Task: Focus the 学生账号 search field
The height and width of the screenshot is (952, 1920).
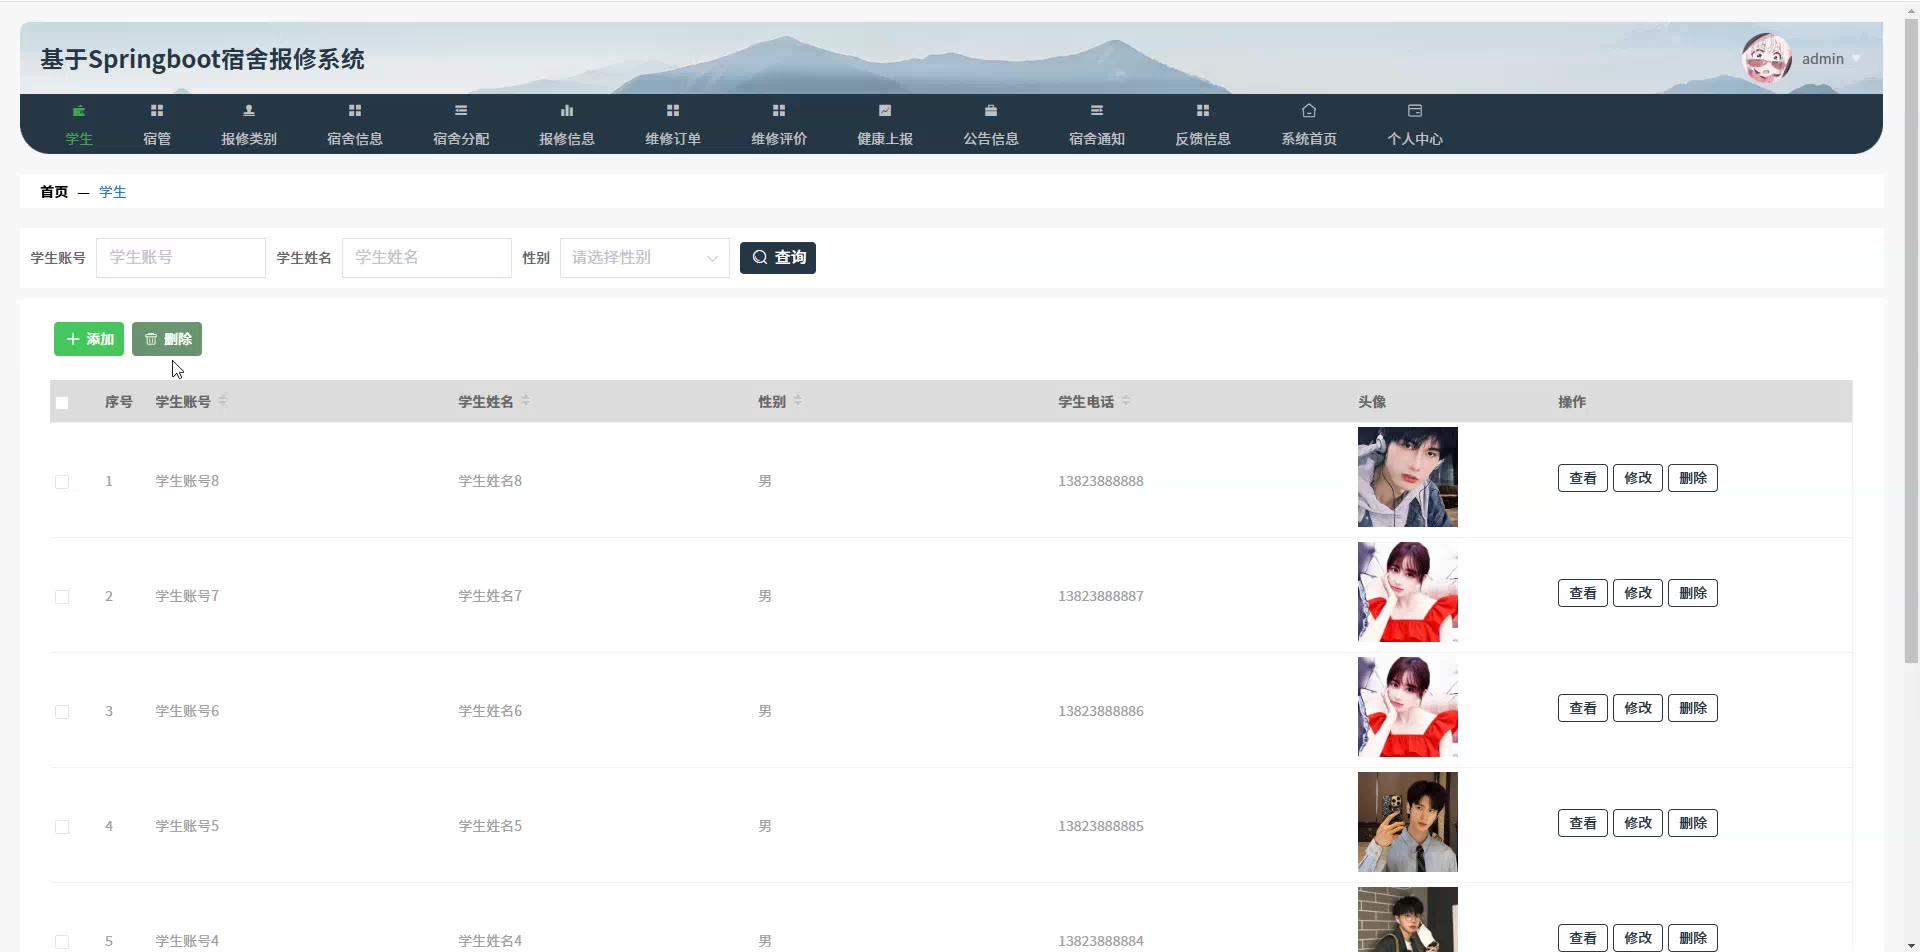Action: 181,258
